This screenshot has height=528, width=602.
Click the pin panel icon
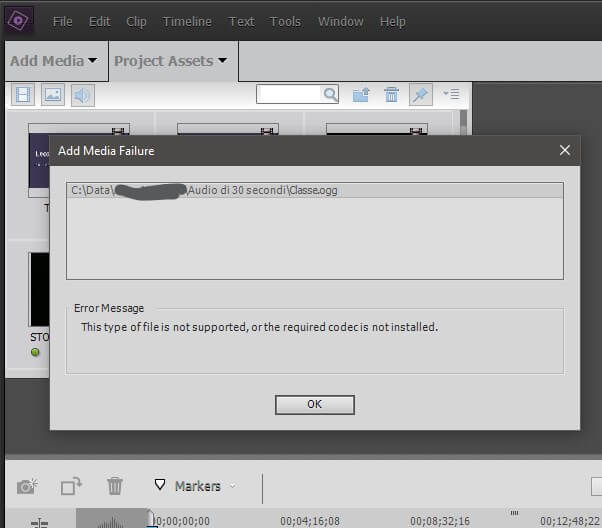pos(421,95)
